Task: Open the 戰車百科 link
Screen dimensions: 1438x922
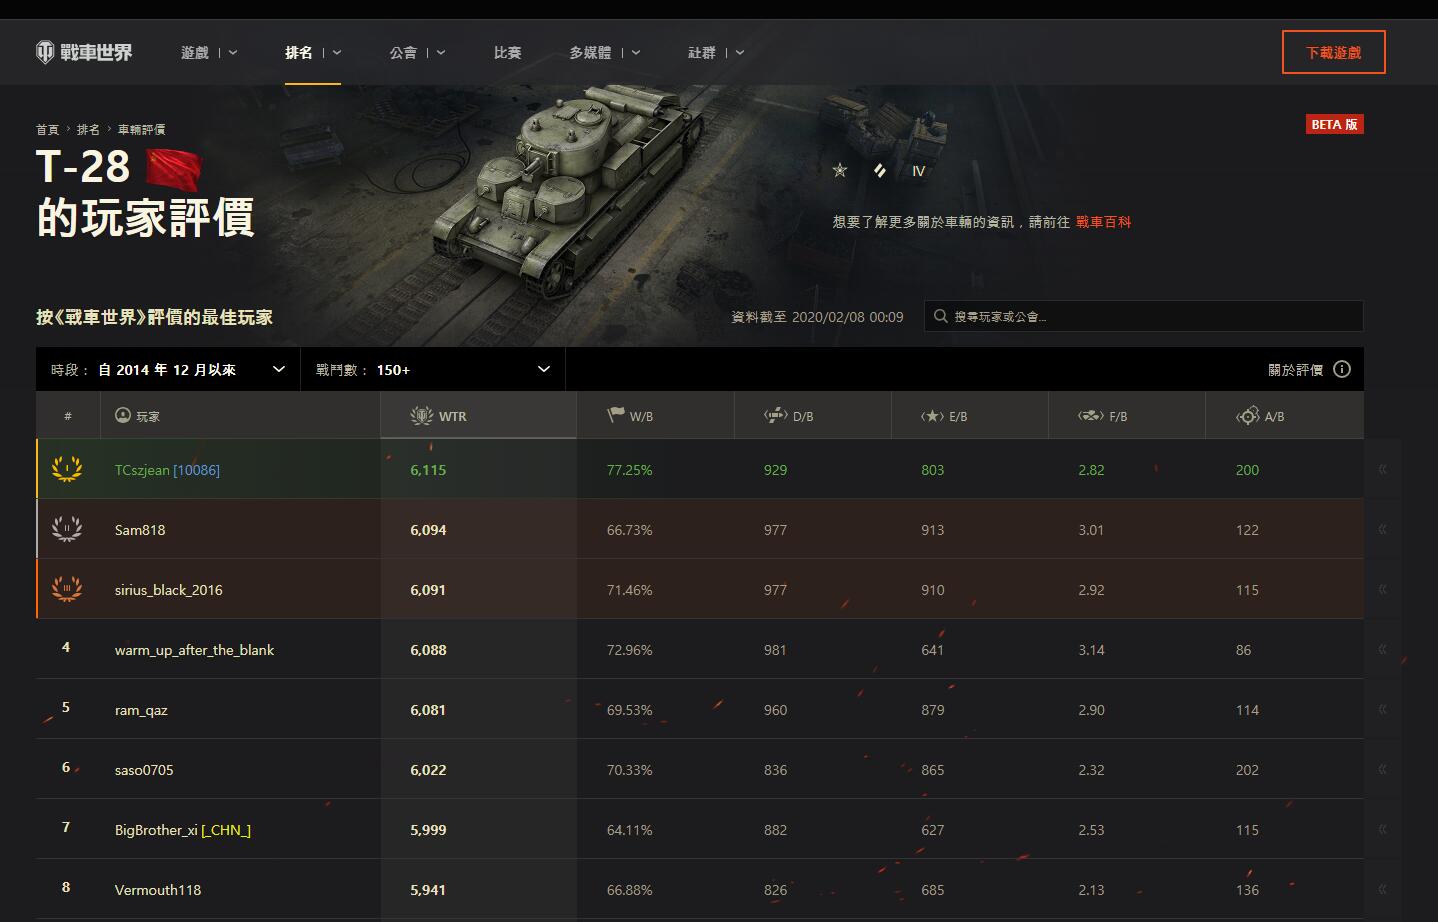Action: pos(1103,222)
